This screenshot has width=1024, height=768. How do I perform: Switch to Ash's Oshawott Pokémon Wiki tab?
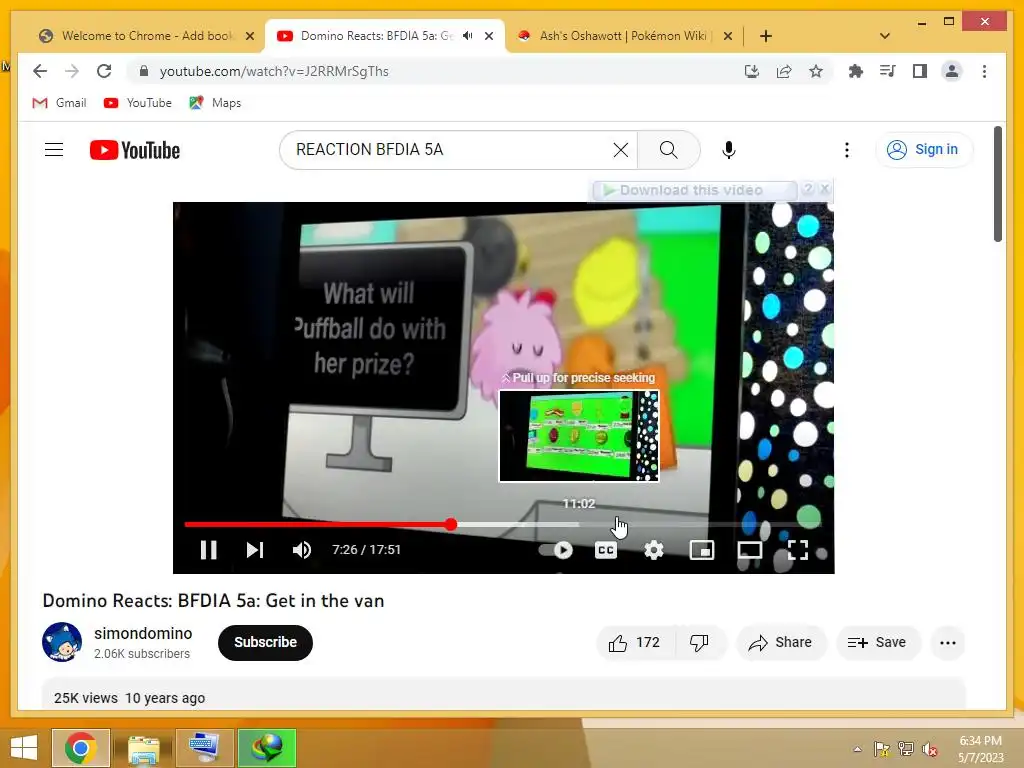tap(624, 36)
